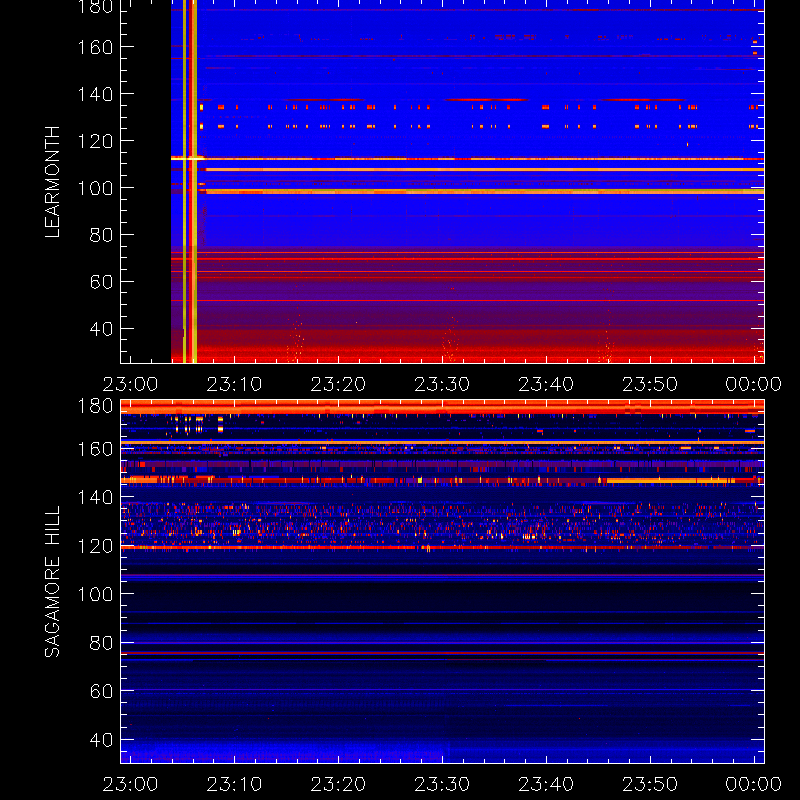Click the 23:10 time label under the Learmonth plot
Viewport: 800px width, 800px height.
pos(234,384)
